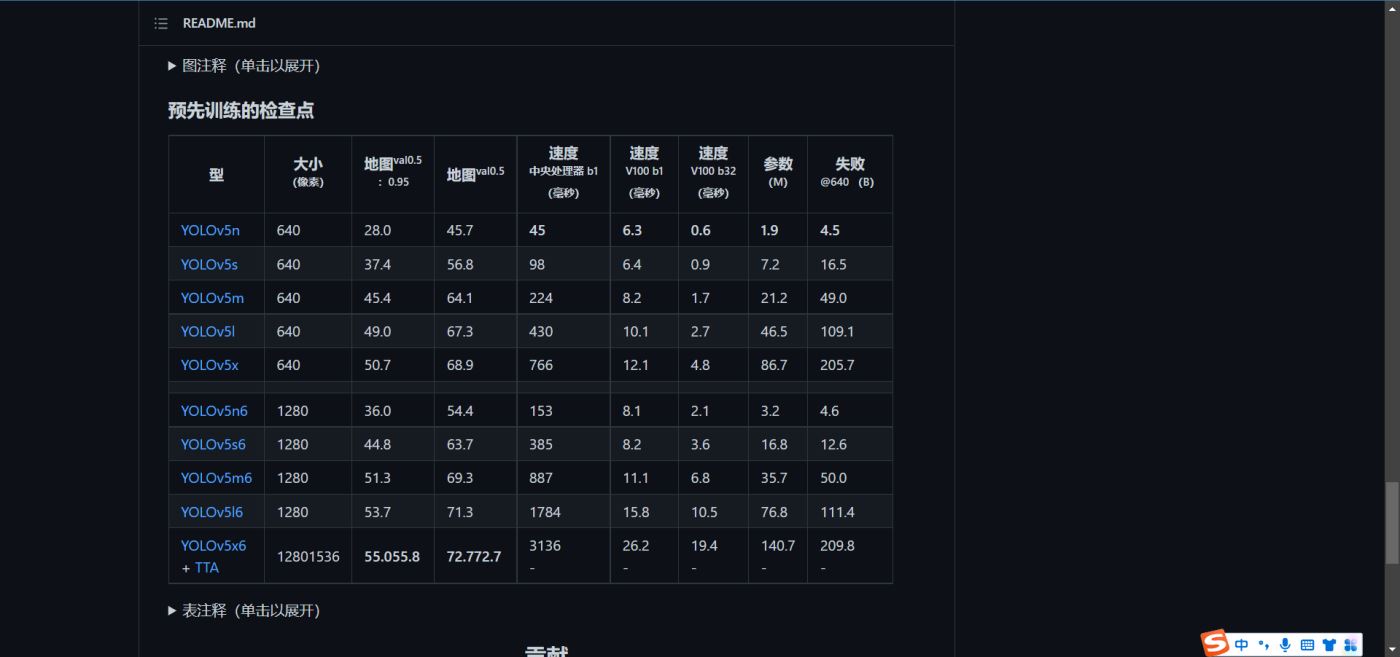Screen dimensions: 1400x657
Task: Expand the 图注释 collapsible section
Action: (x=244, y=66)
